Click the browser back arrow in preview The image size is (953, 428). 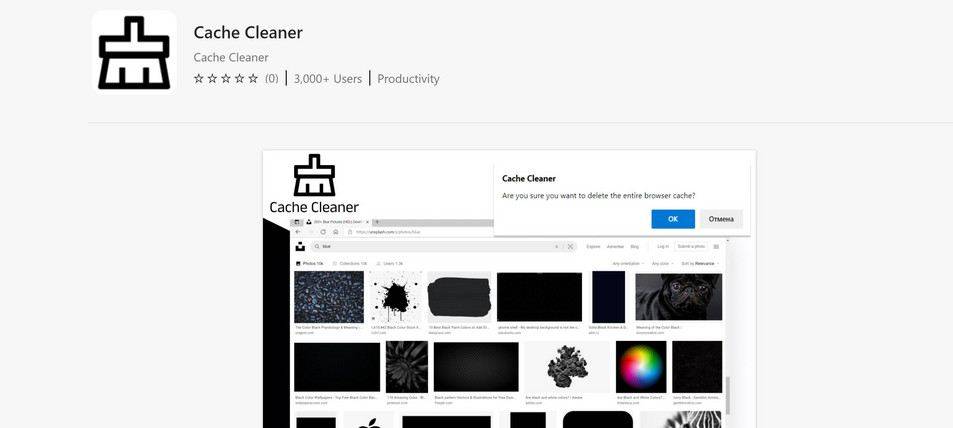tap(298, 232)
